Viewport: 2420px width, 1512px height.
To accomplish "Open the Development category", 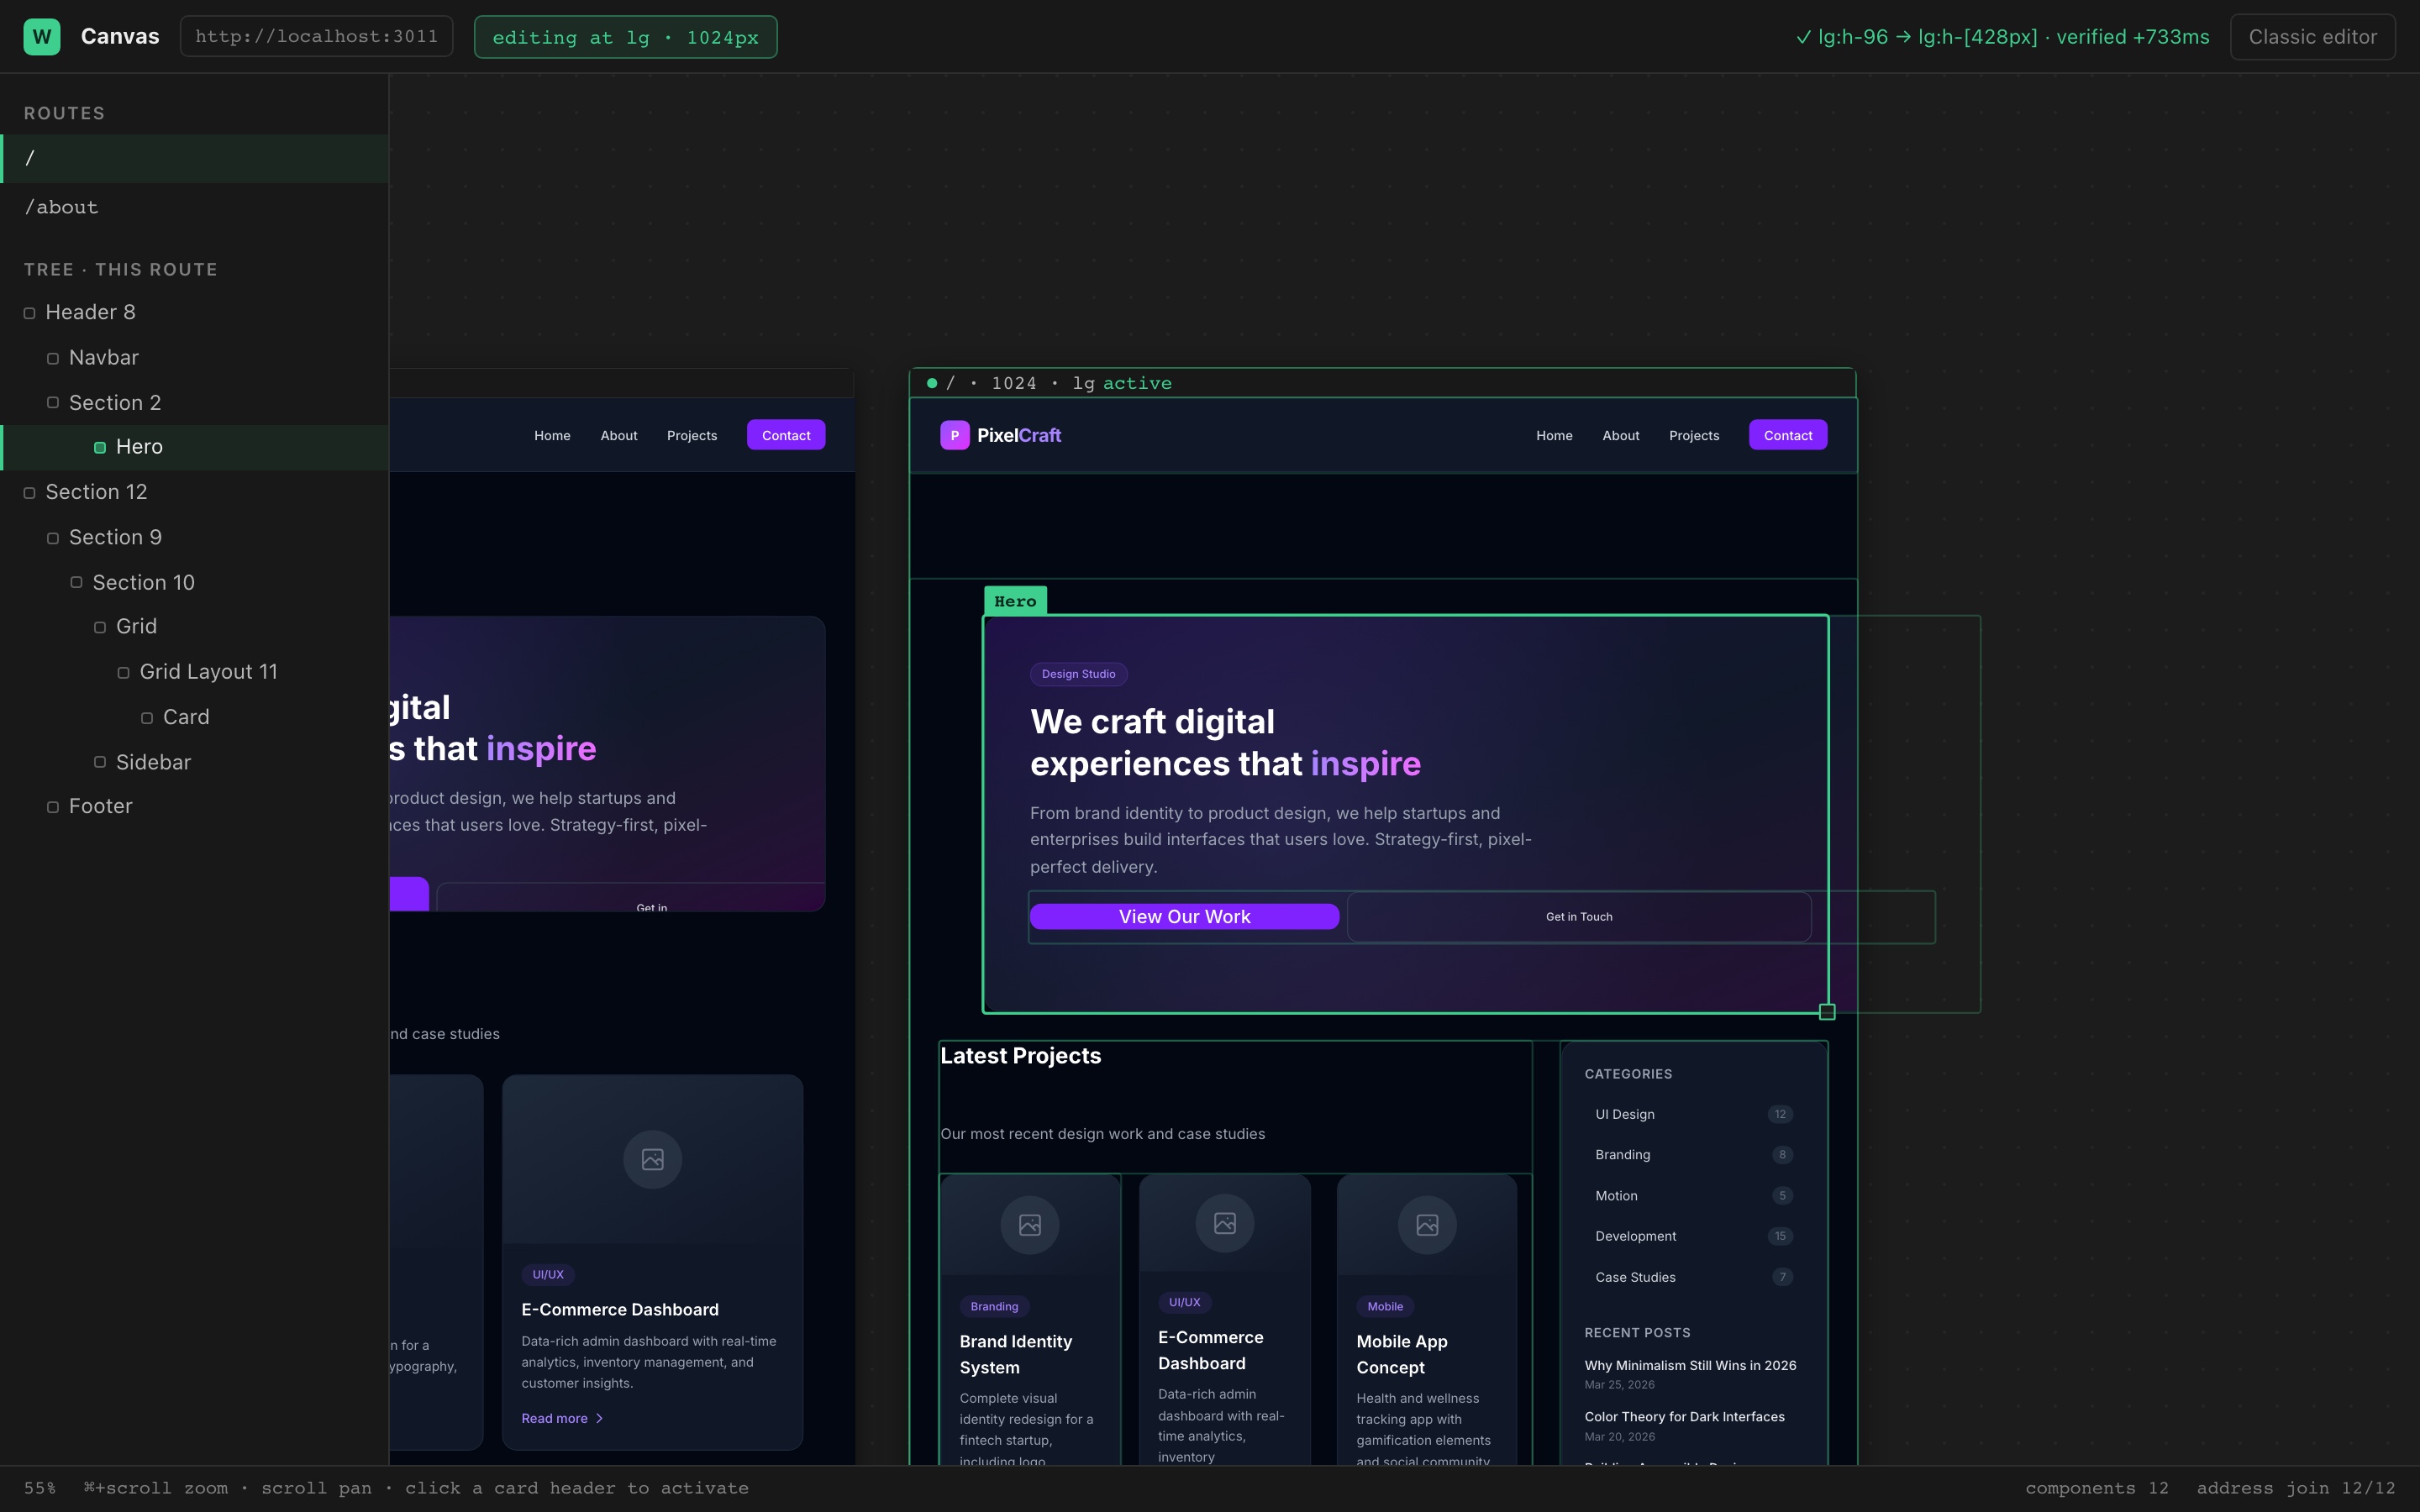I will click(1693, 1236).
